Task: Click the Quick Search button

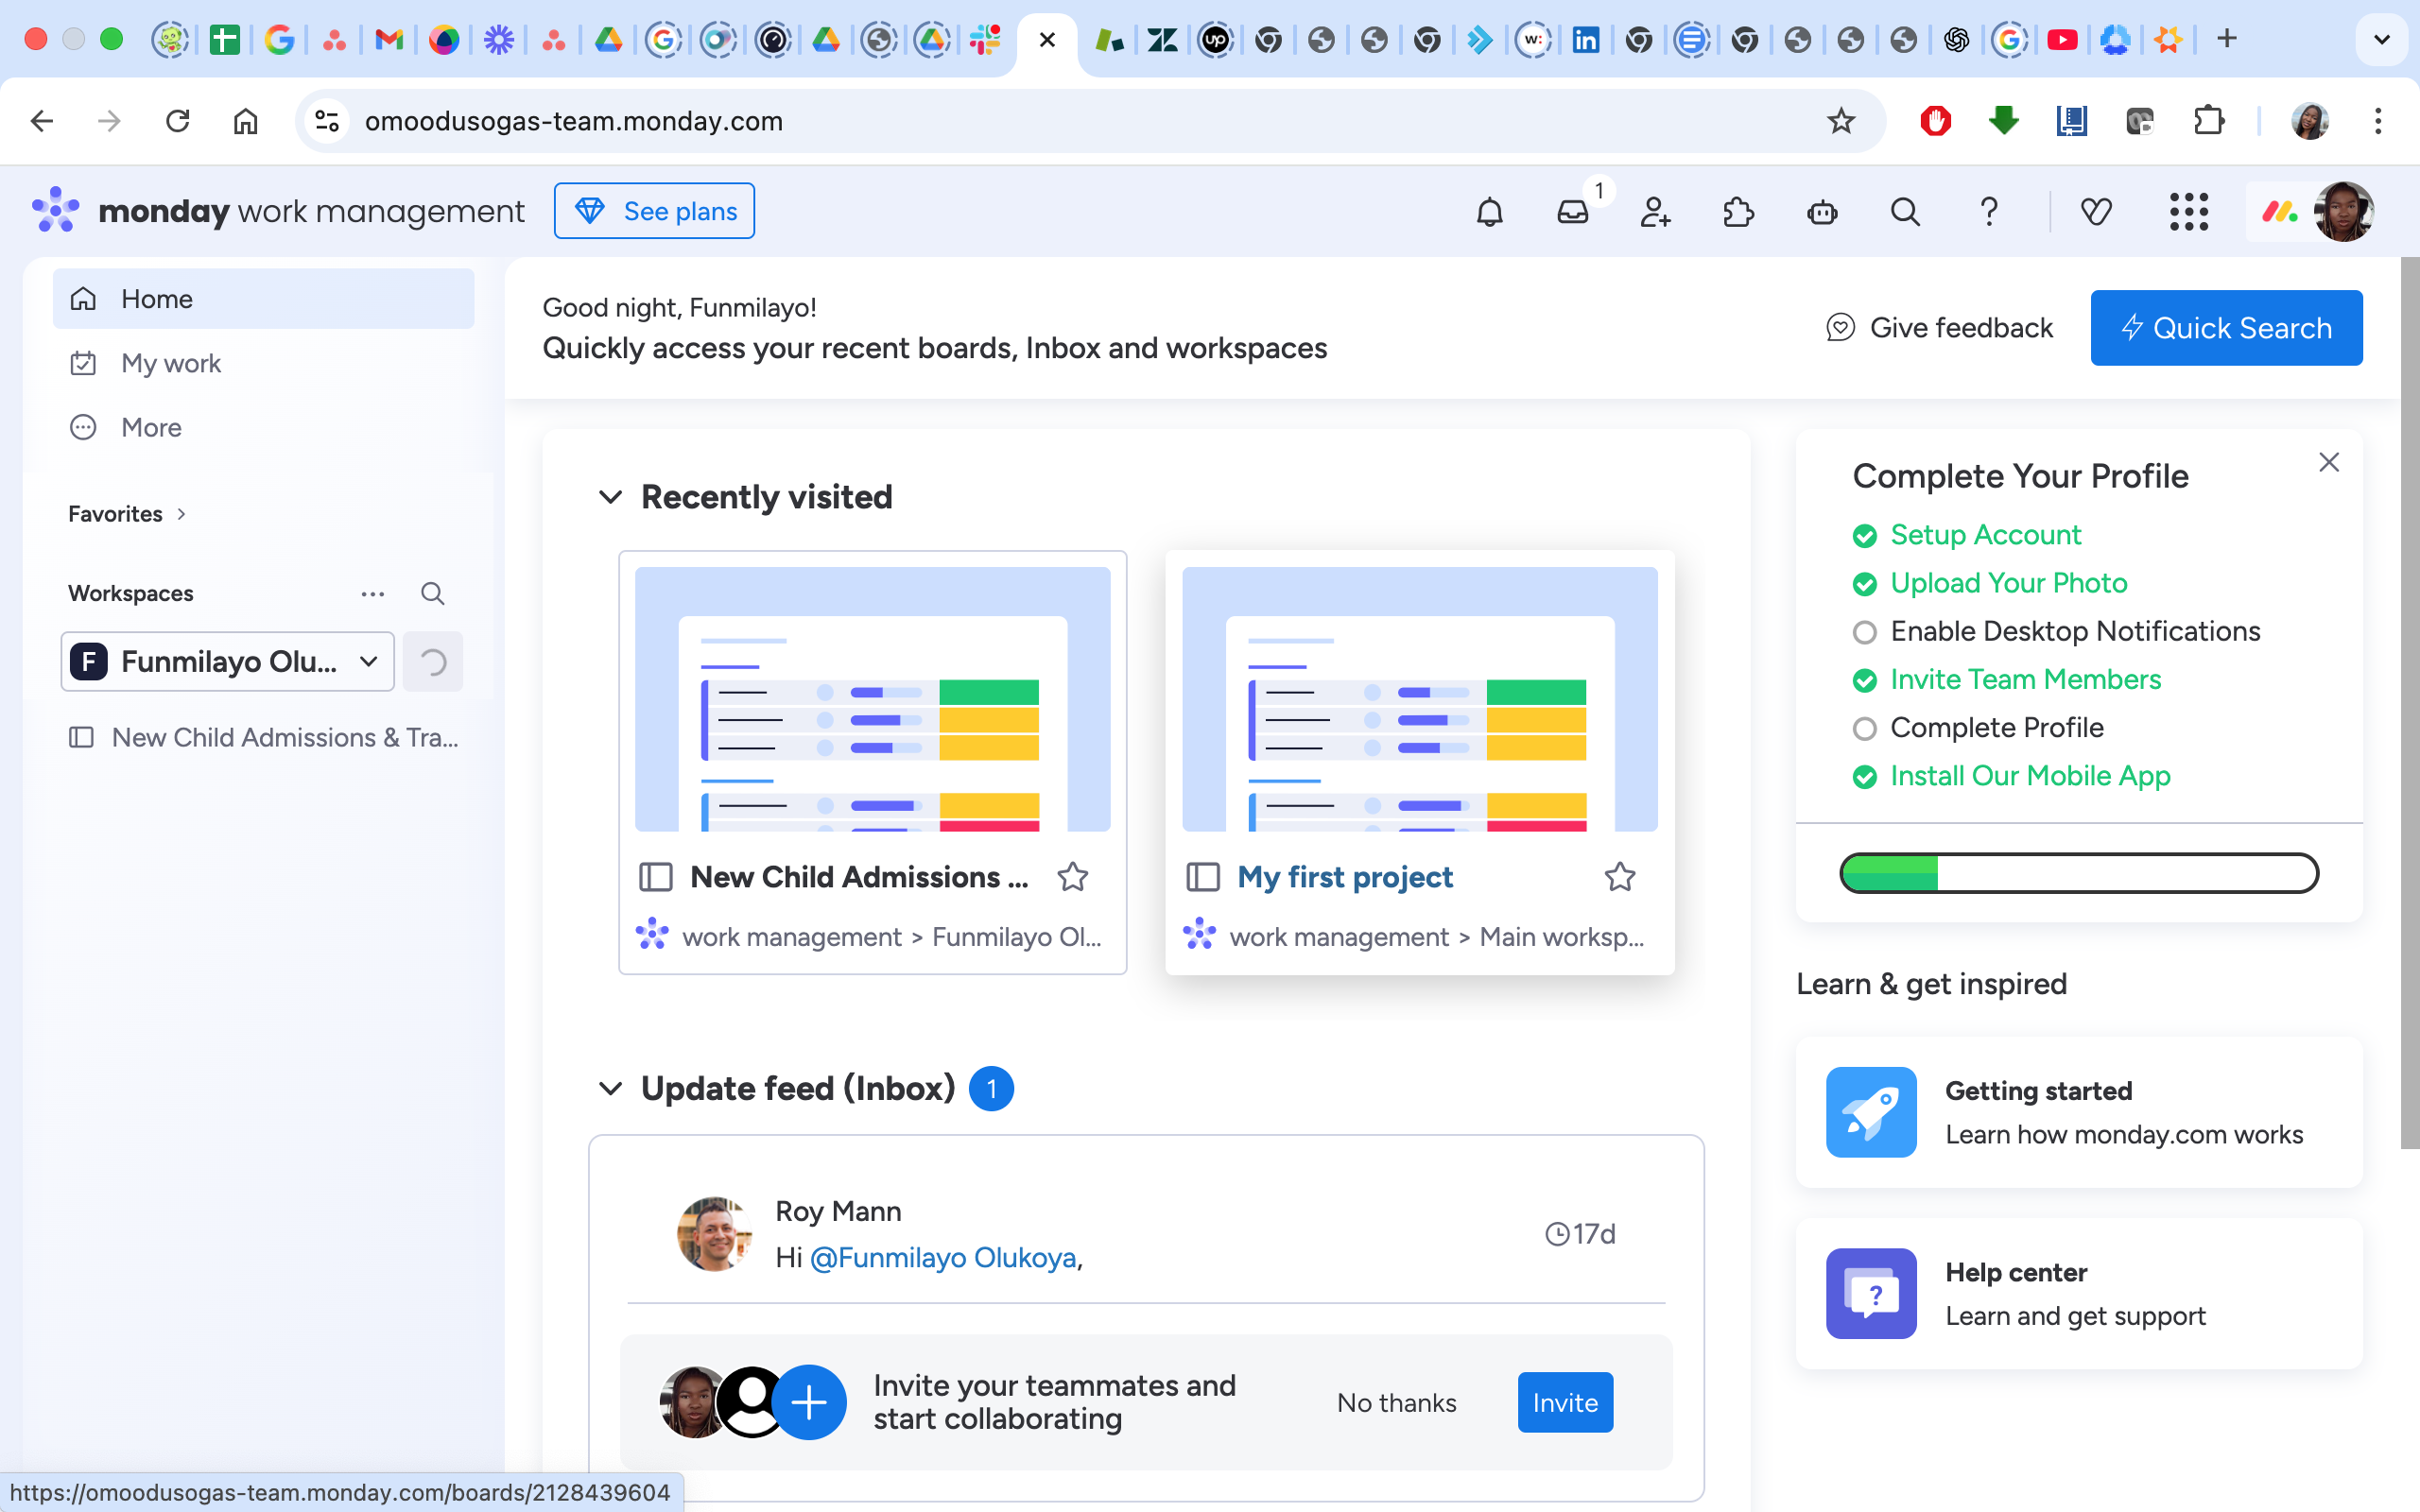Action: pyautogui.click(x=2226, y=328)
